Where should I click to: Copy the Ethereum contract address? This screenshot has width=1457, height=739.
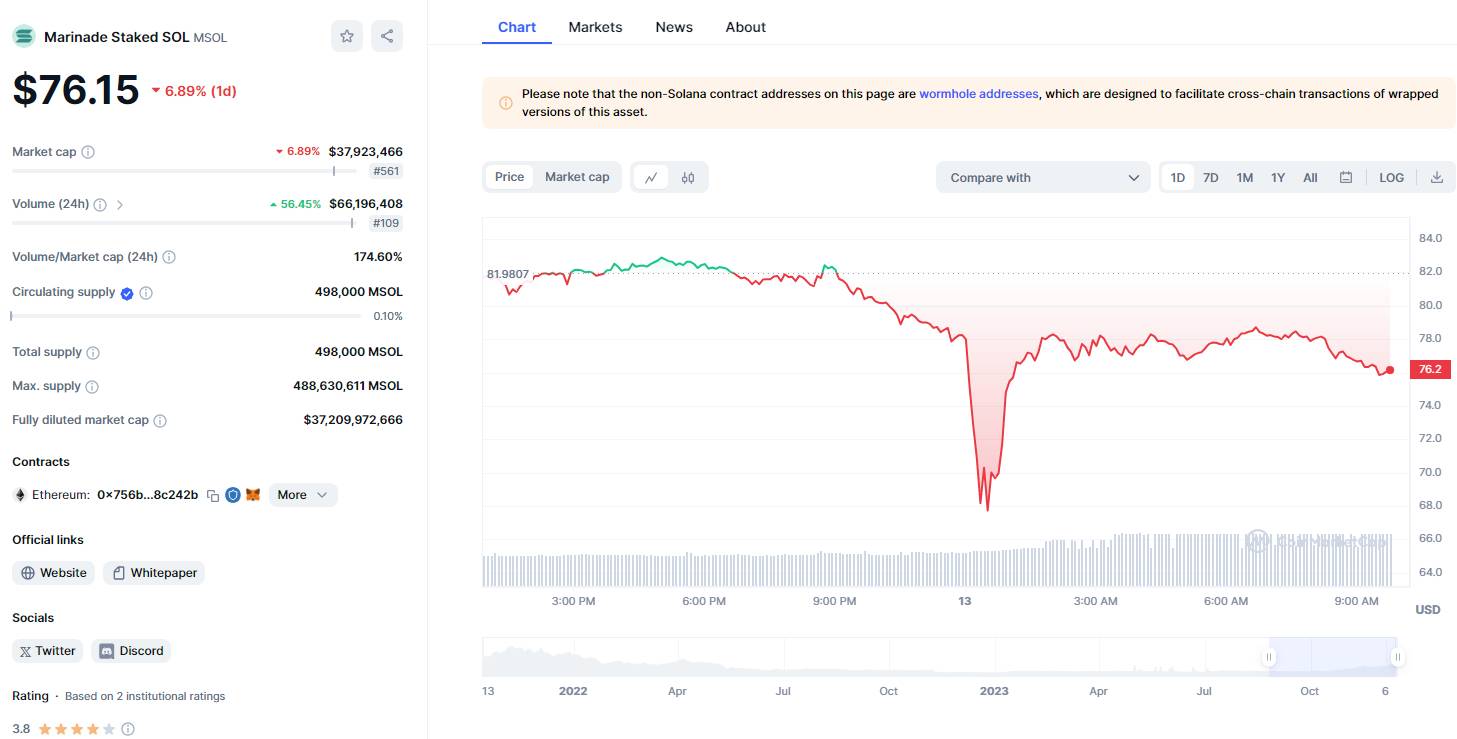[213, 495]
